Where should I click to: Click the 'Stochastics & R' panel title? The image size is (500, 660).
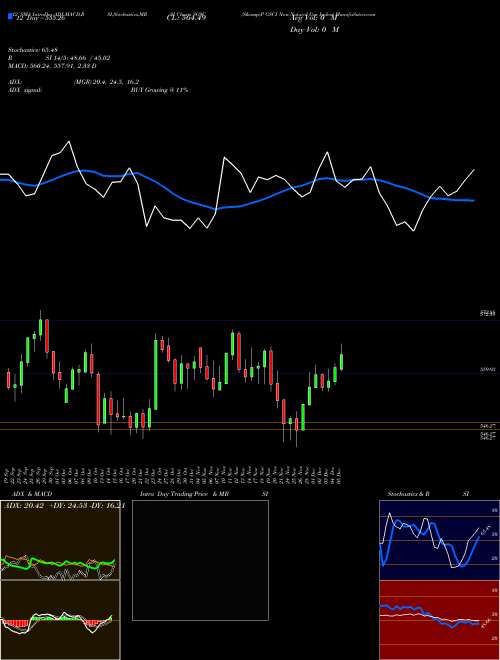[x=408, y=494]
